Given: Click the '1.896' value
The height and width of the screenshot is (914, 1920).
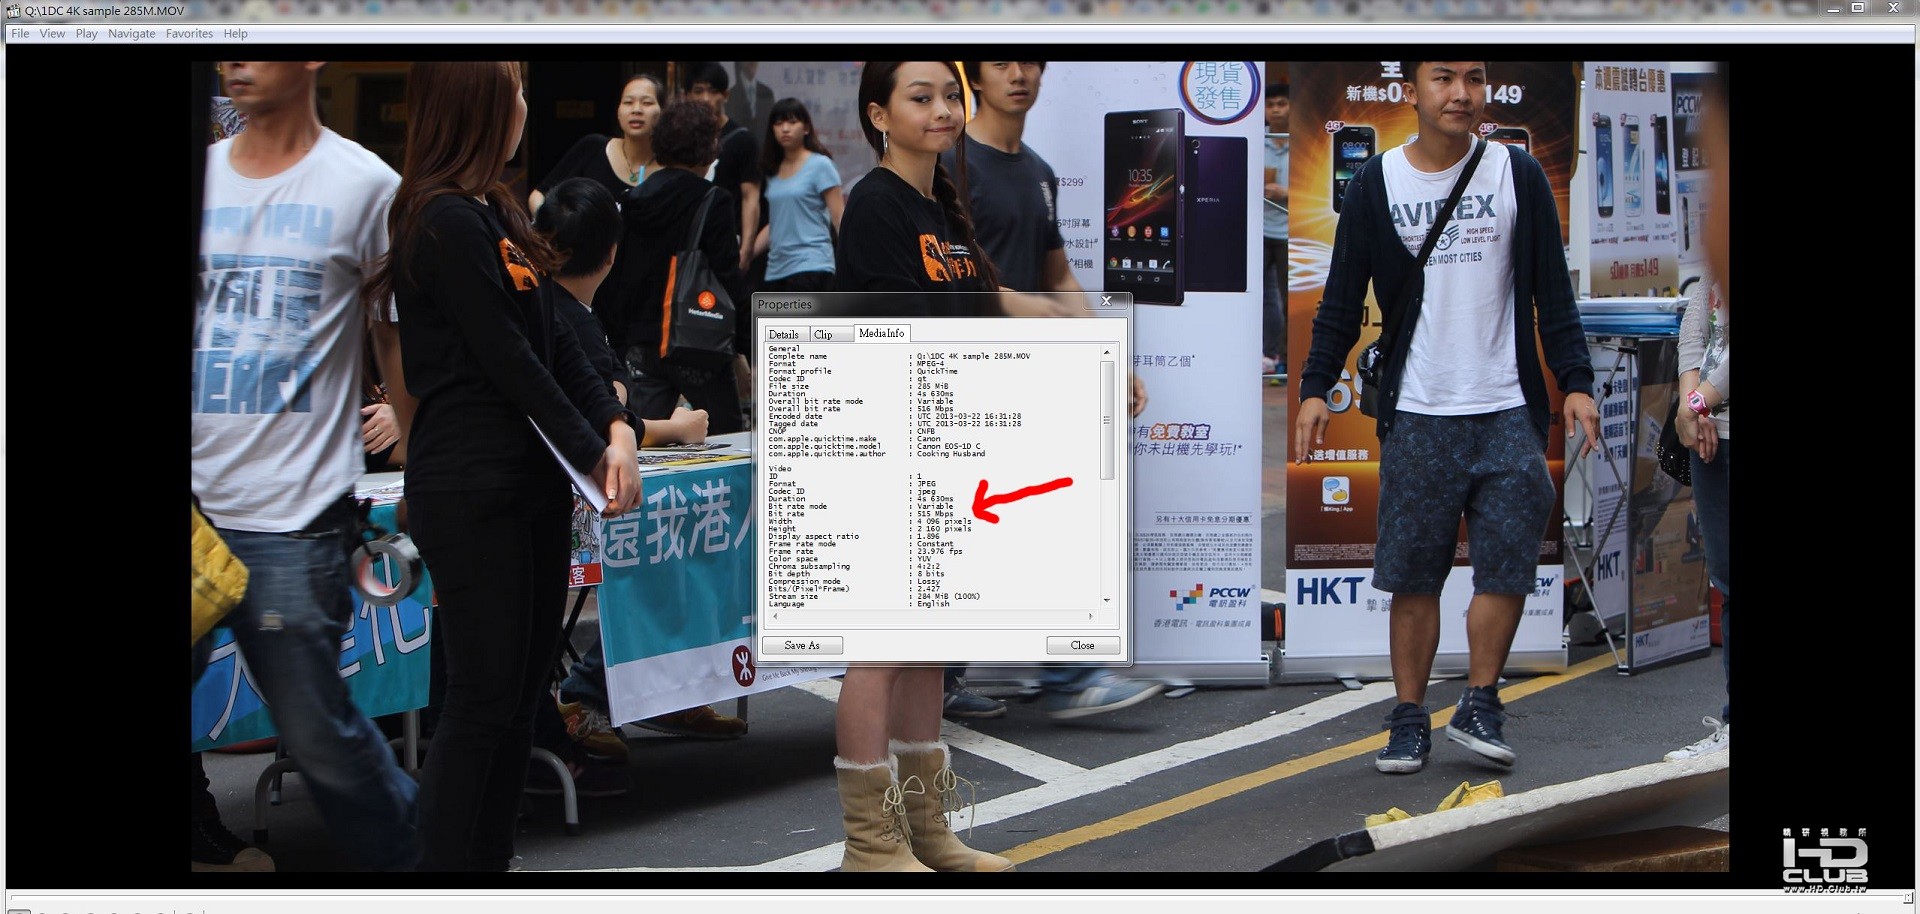Looking at the screenshot, I should (928, 537).
